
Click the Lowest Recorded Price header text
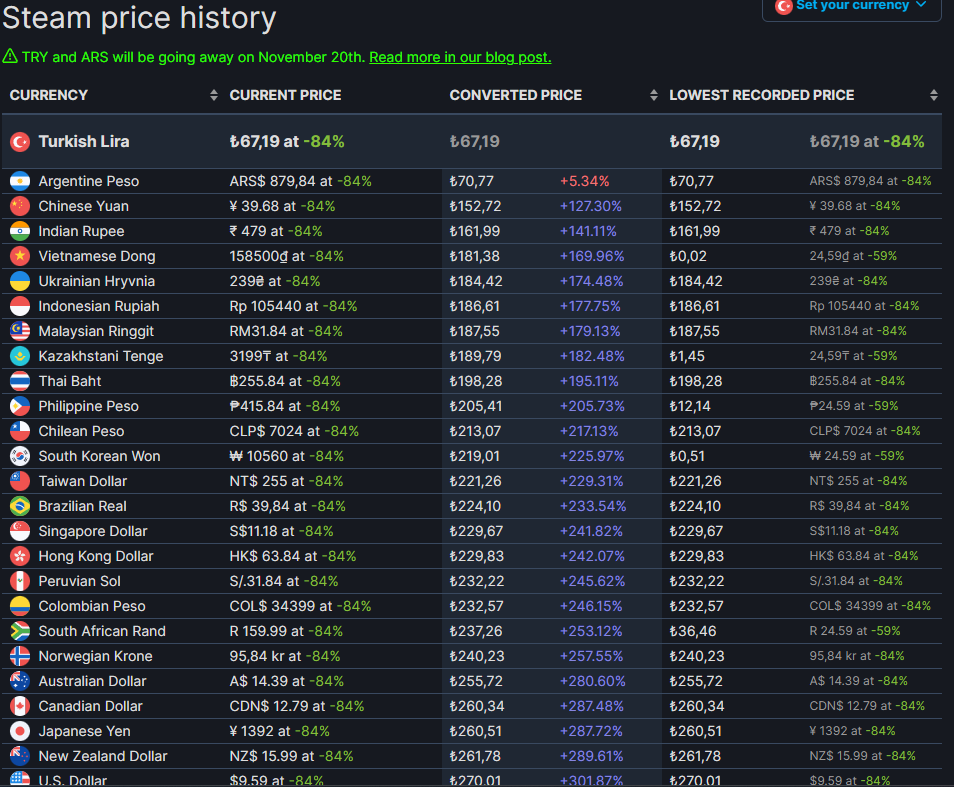762,95
